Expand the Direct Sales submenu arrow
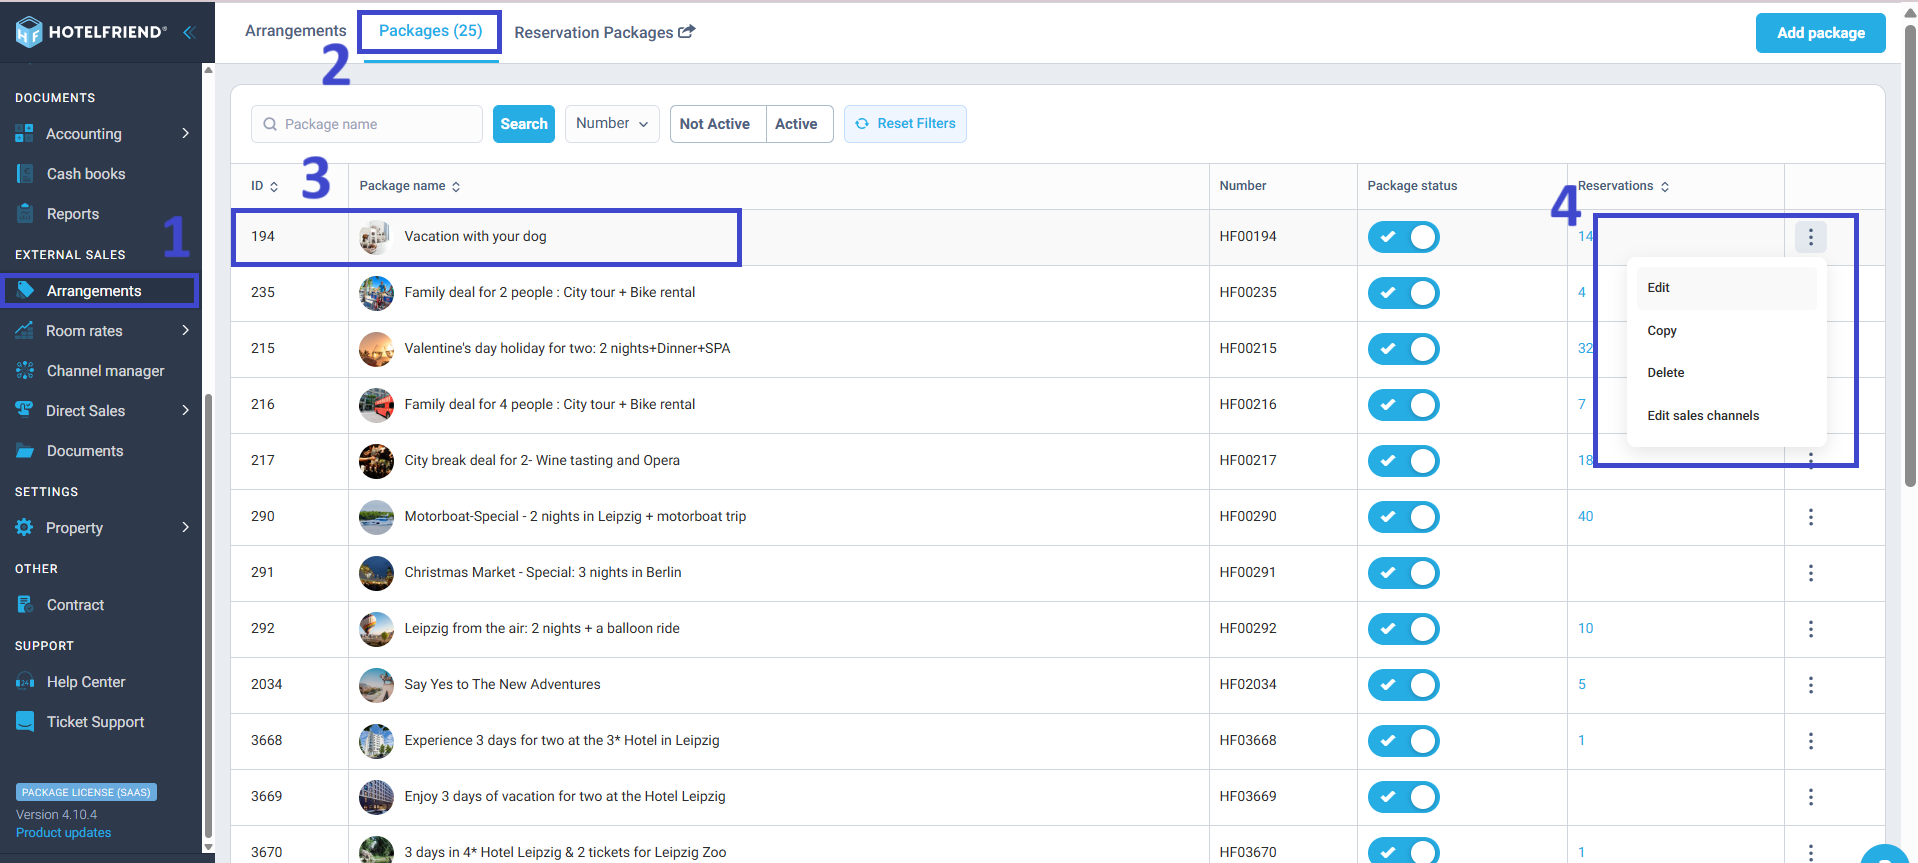This screenshot has width=1918, height=863. tap(185, 410)
